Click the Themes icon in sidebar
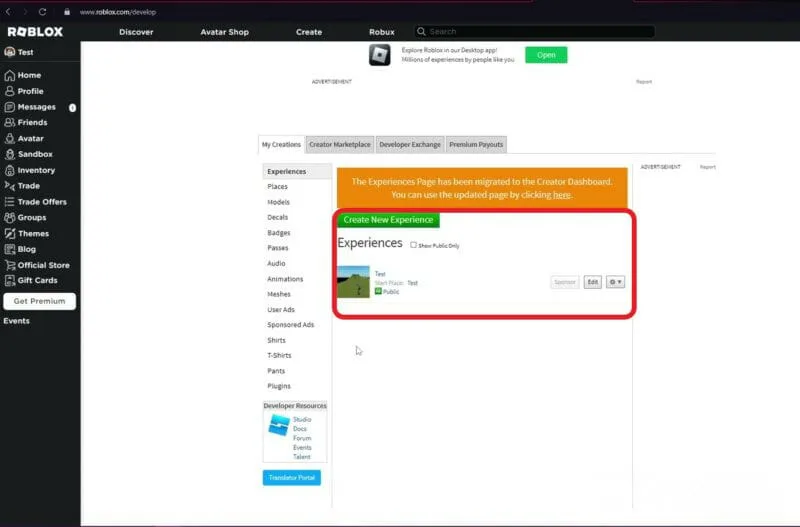Viewport: 800px width, 527px height. point(10,234)
